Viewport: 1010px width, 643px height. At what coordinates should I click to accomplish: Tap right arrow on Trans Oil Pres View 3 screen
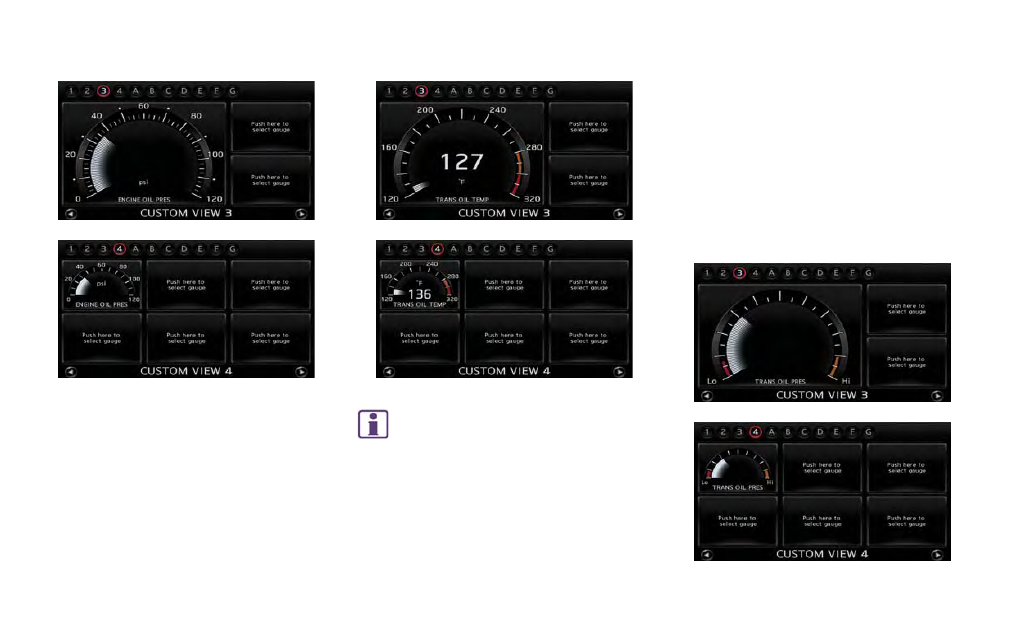point(937,396)
